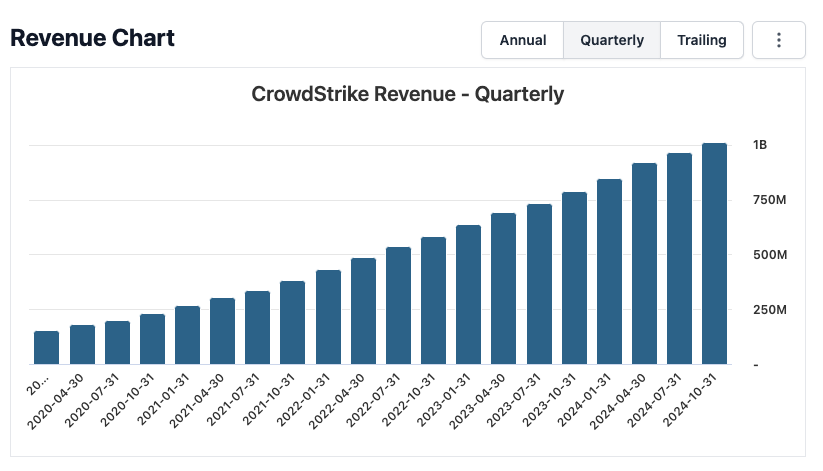Click the bar for 2020-04-30
This screenshot has height=471, width=823.
pyautogui.click(x=82, y=344)
